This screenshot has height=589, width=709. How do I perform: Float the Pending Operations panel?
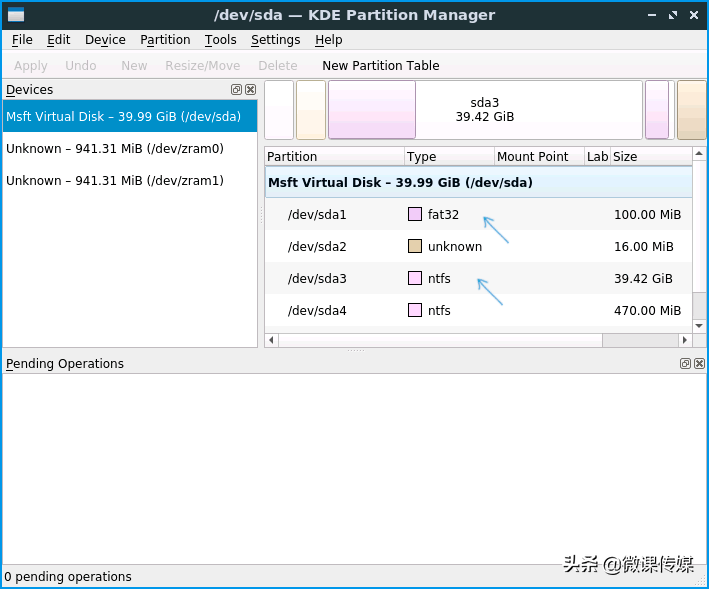tap(685, 363)
